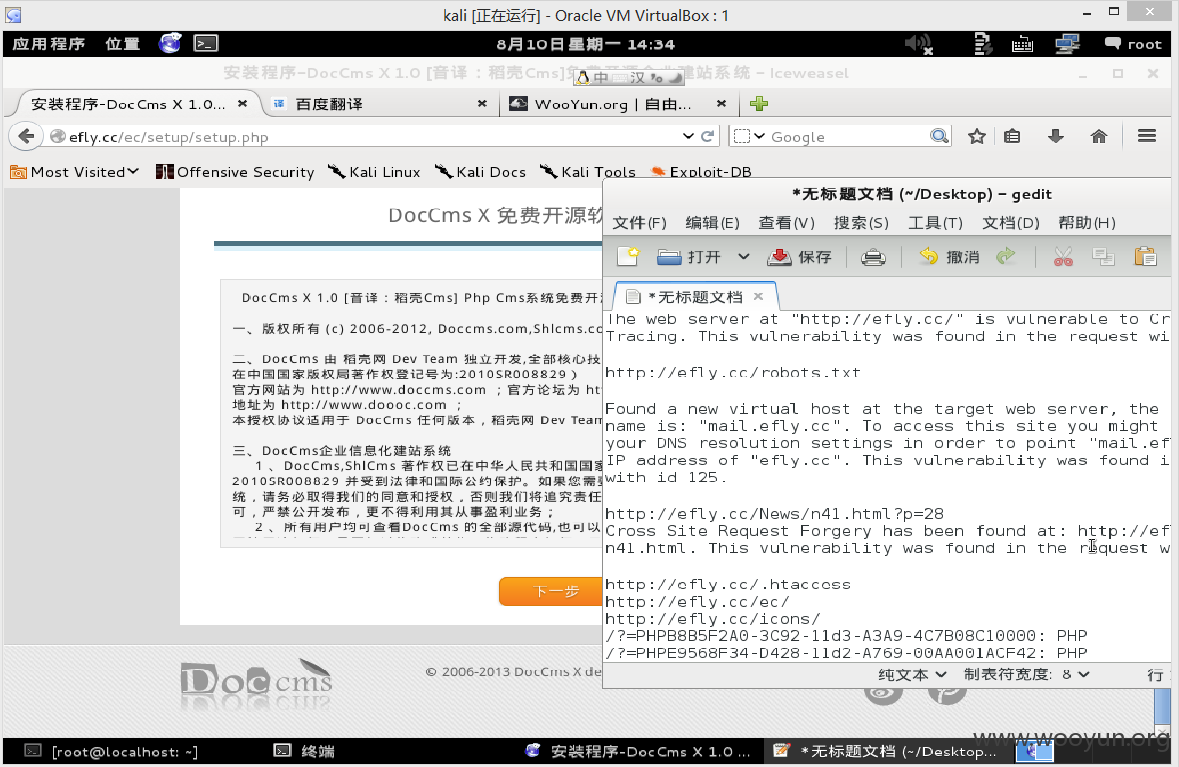Open the 制表符宽度 dropdown in gedit status bar

tap(1026, 675)
